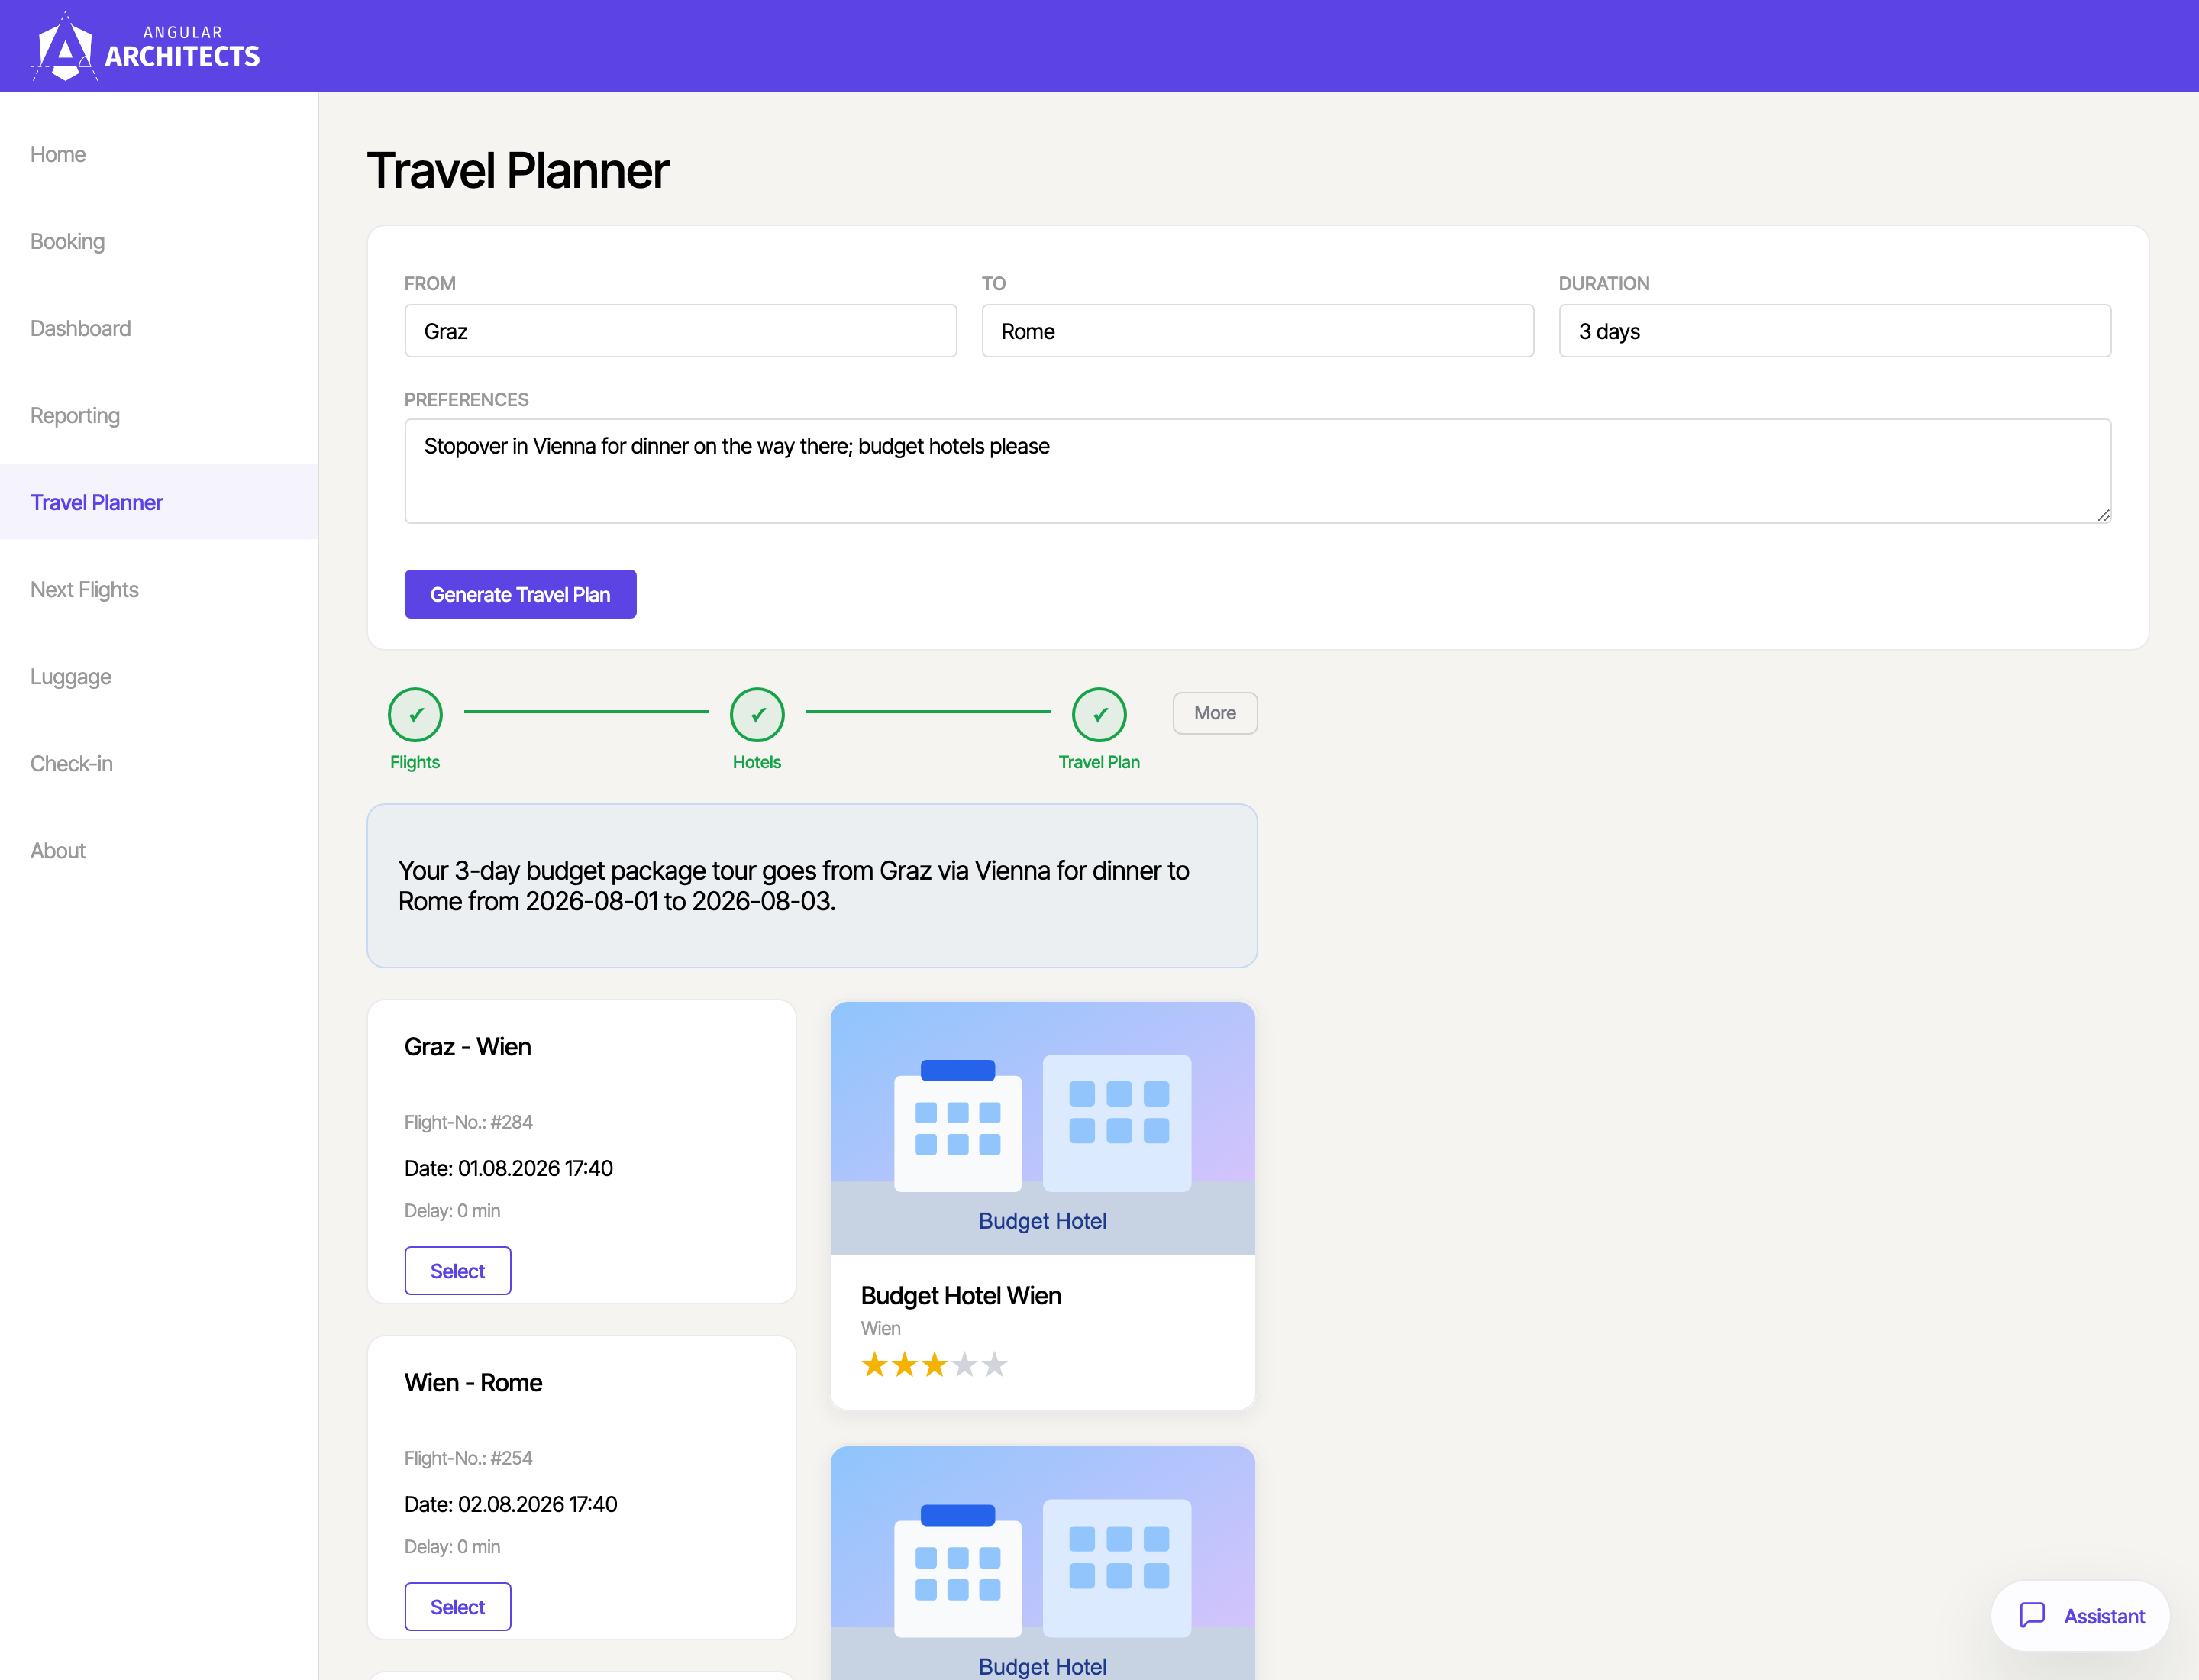Click the first star of hotel rating
The height and width of the screenshot is (1680, 2199).
[x=874, y=1364]
